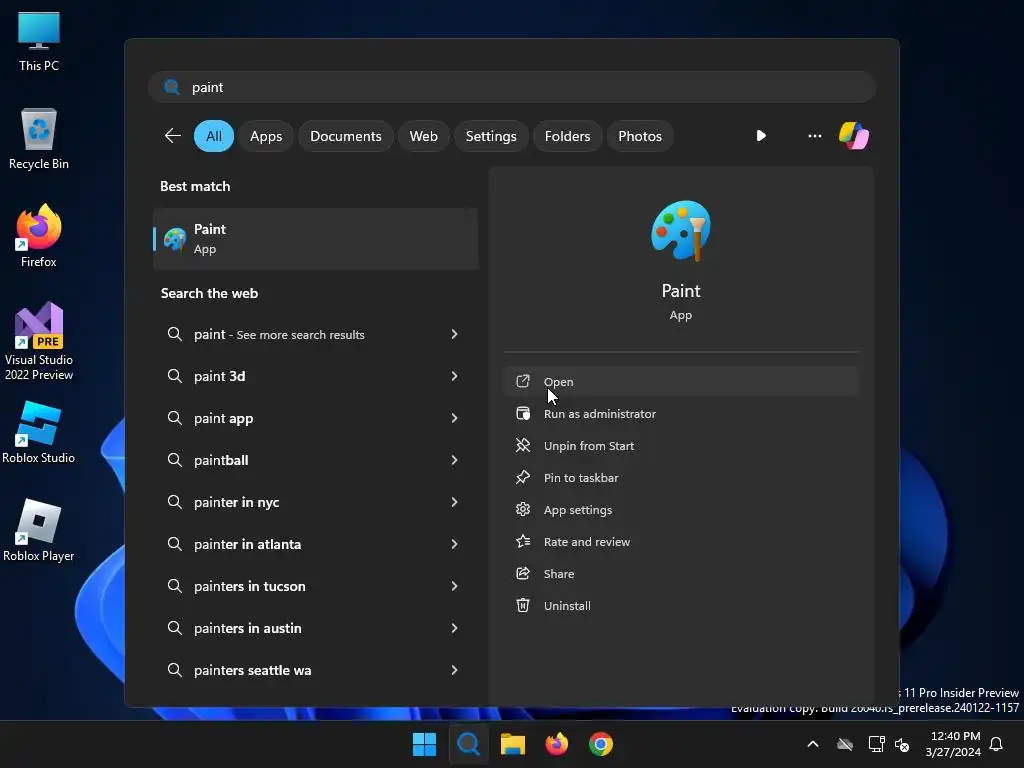Open the clock showing 12:40 PM

953,744
